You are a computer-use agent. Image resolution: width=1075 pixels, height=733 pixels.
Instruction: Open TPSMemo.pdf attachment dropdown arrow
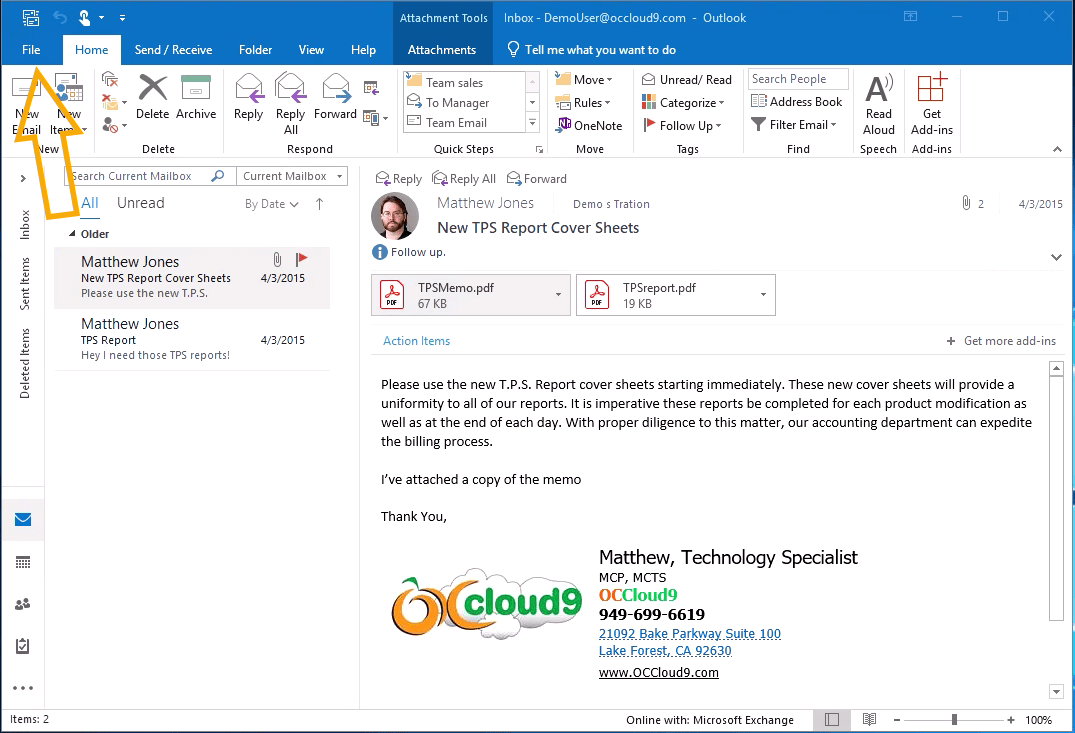click(x=559, y=295)
